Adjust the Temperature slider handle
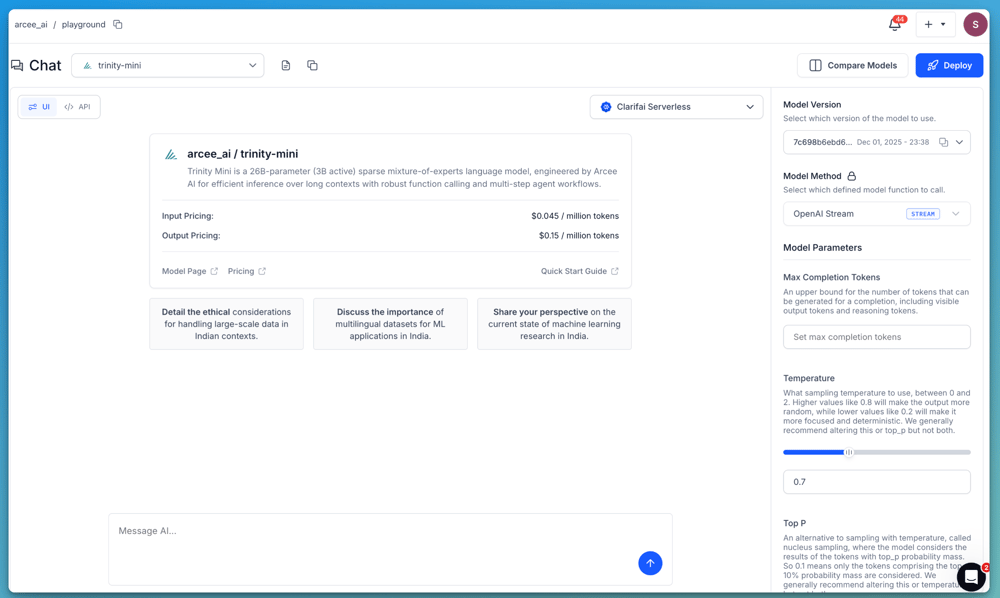Image resolution: width=1000 pixels, height=598 pixels. click(x=848, y=452)
